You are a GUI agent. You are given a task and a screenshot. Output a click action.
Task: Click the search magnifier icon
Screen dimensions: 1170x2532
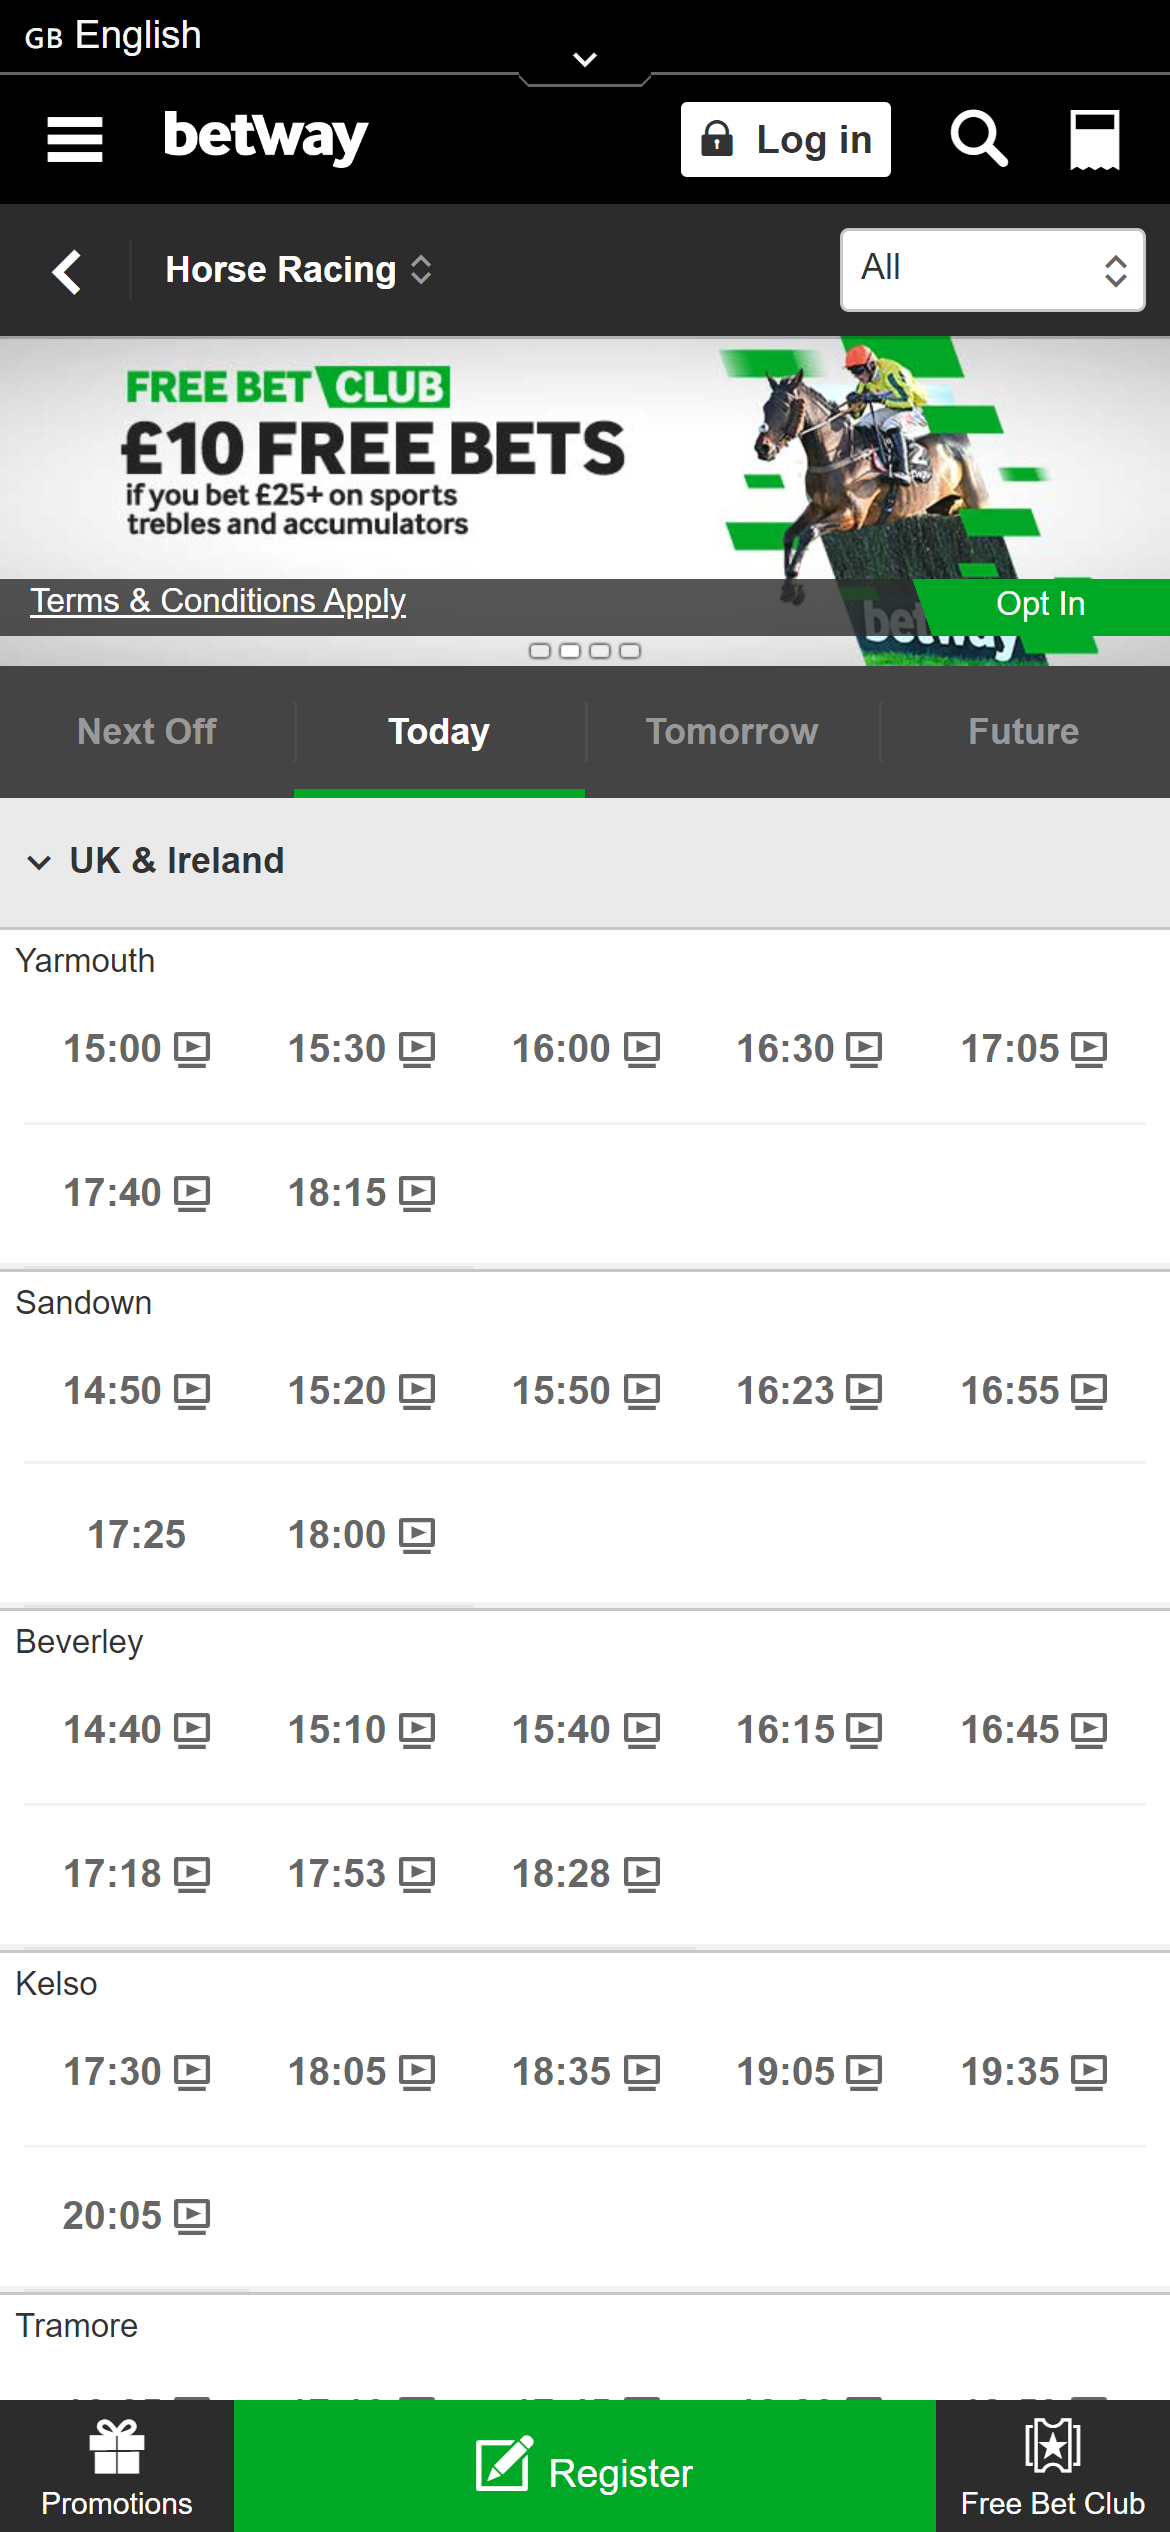tap(977, 138)
